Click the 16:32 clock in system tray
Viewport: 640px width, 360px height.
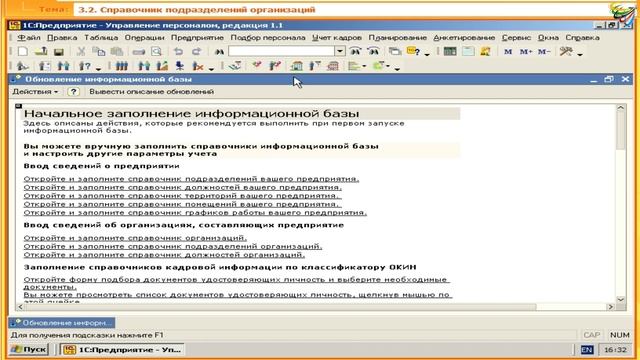[x=615, y=350]
